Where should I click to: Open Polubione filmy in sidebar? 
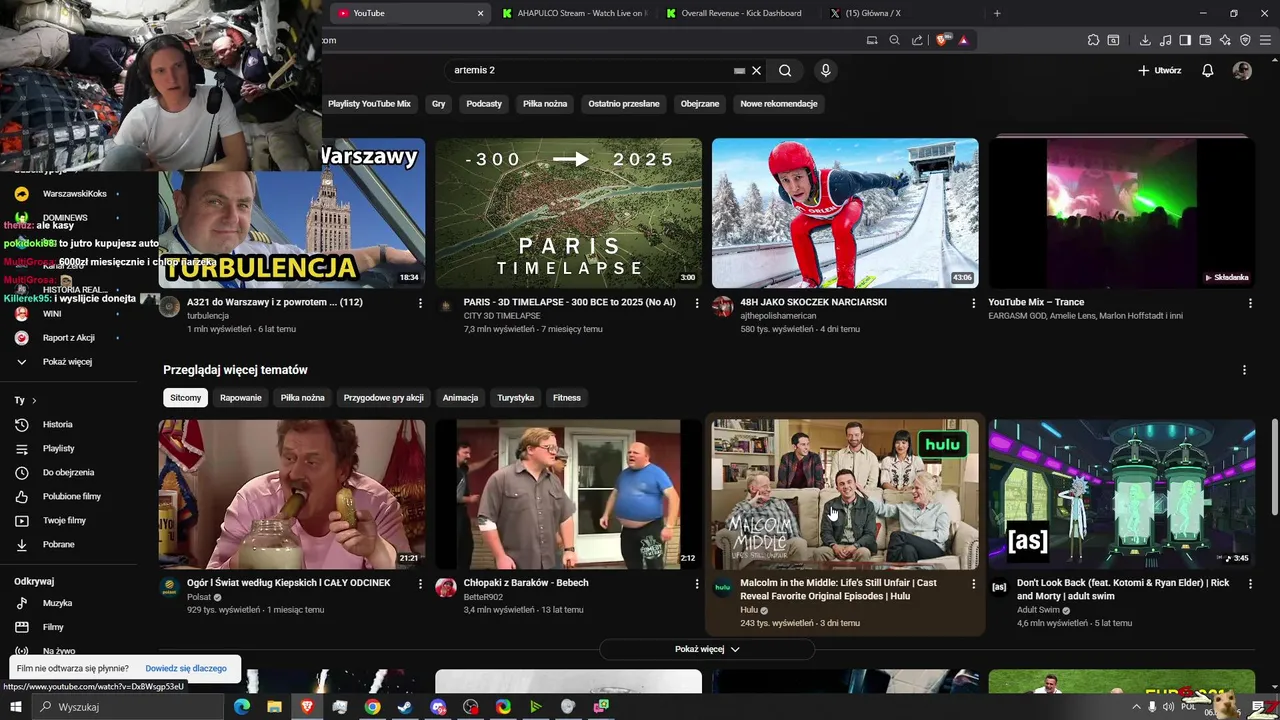click(71, 496)
